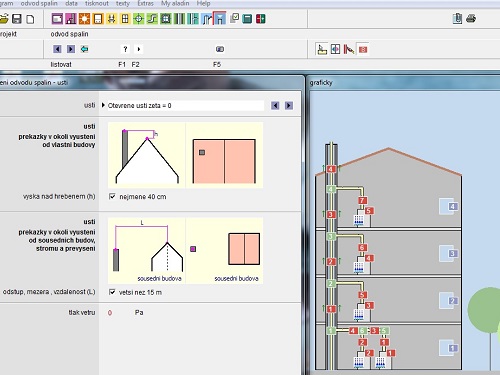
Task: Select floor 3 marker on building right
Action: click(x=452, y=254)
